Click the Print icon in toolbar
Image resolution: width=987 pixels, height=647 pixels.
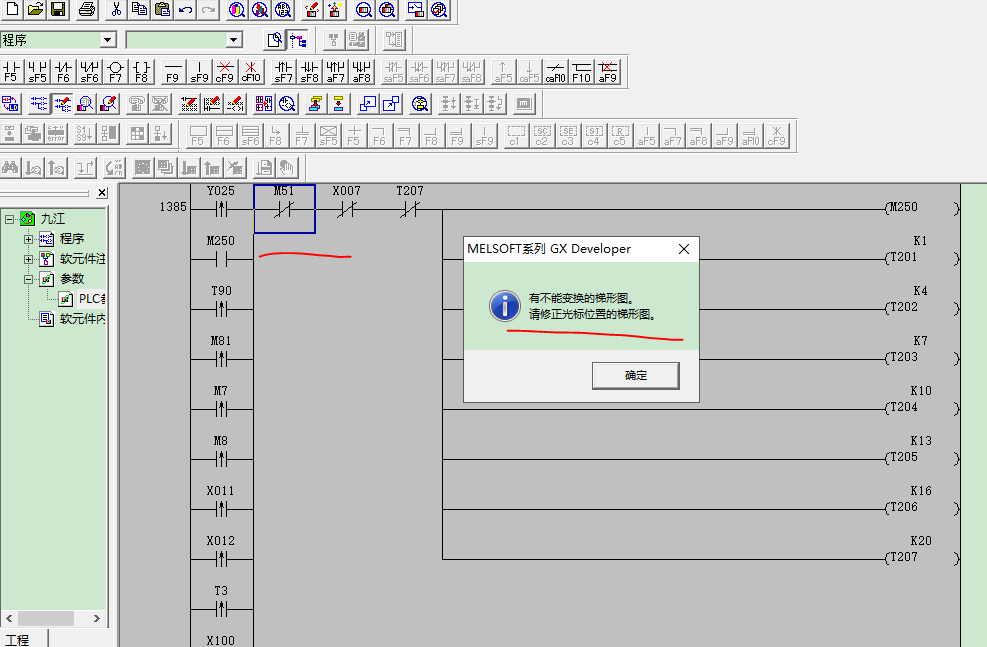pos(87,10)
